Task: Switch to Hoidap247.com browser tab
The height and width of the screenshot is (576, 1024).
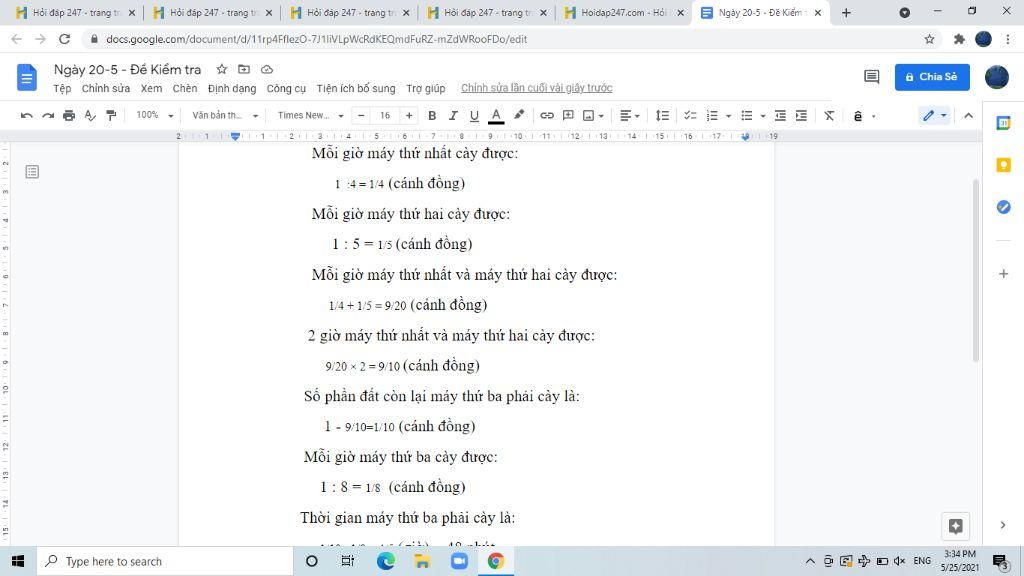Action: 623,12
